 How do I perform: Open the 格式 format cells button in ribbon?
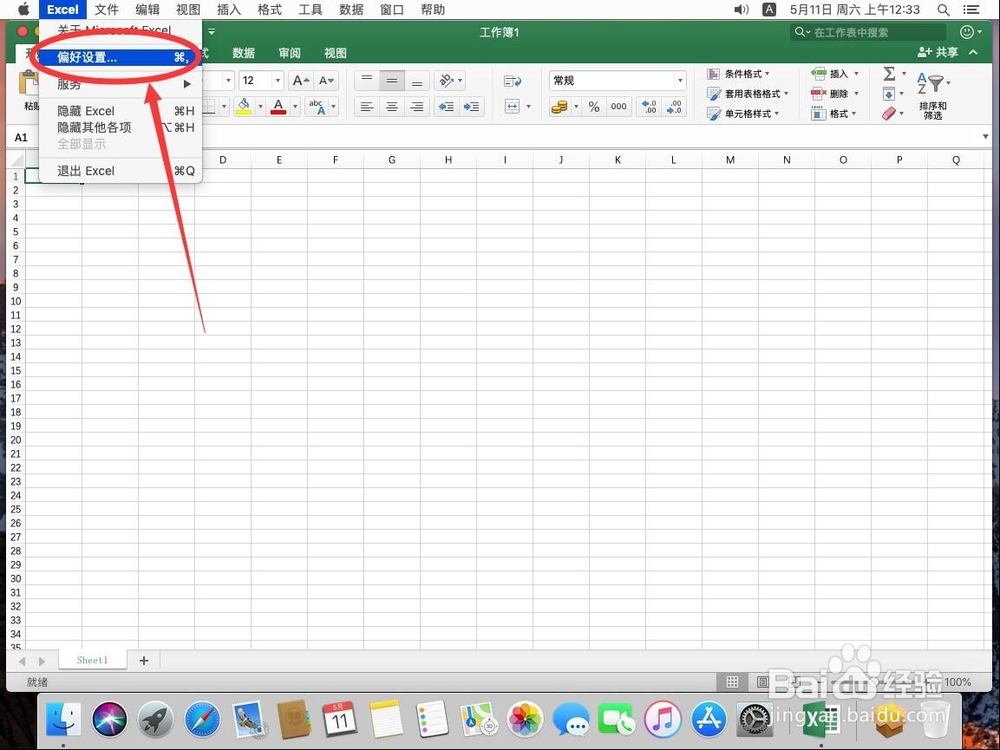tap(834, 114)
